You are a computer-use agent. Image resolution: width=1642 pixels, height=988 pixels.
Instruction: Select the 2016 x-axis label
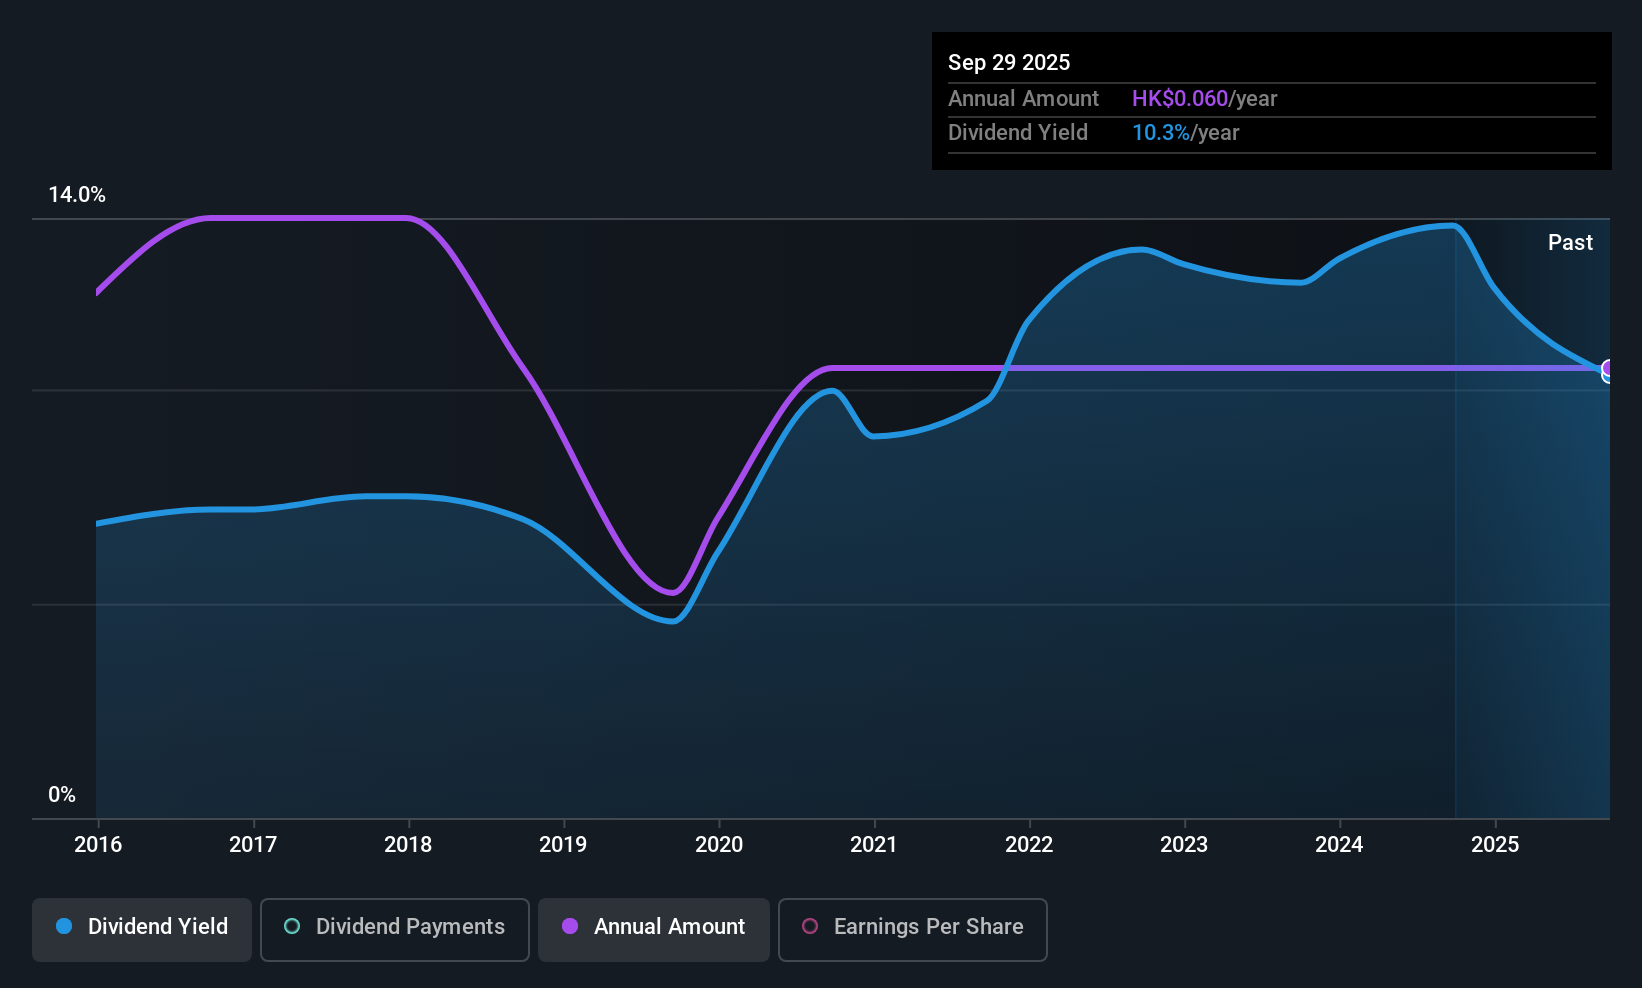click(98, 844)
